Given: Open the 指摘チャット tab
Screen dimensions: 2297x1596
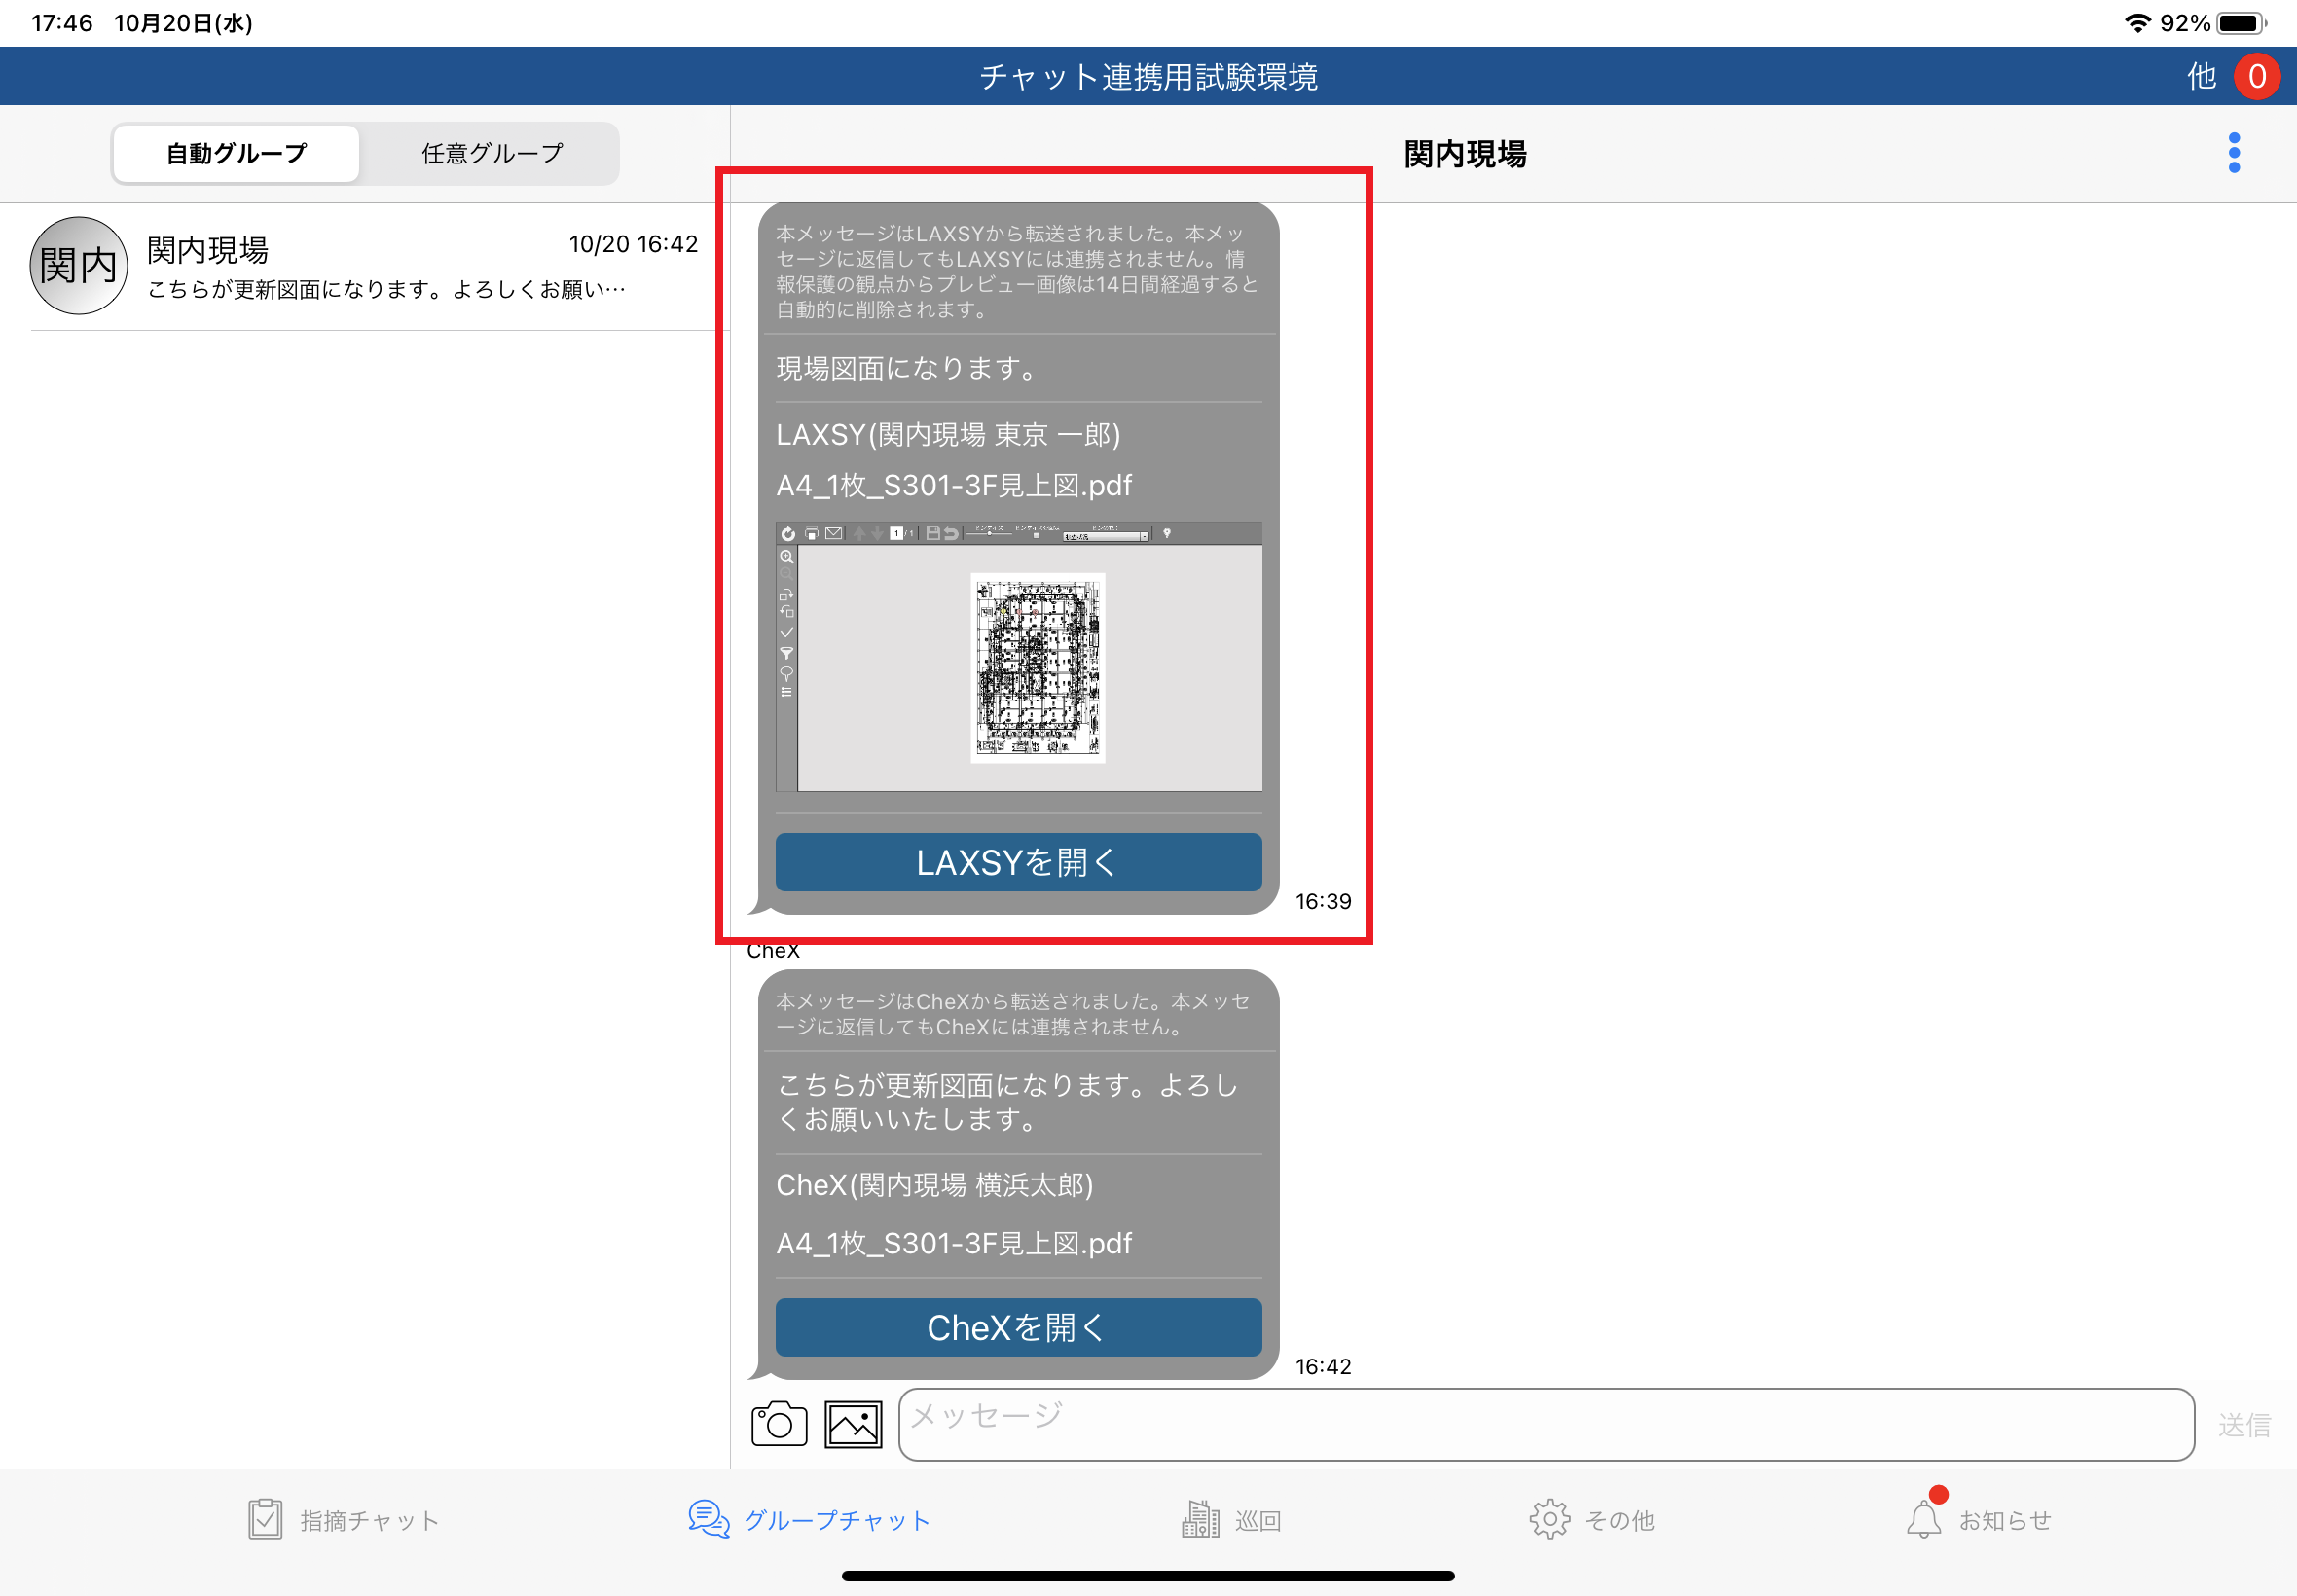Looking at the screenshot, I should click(343, 1520).
